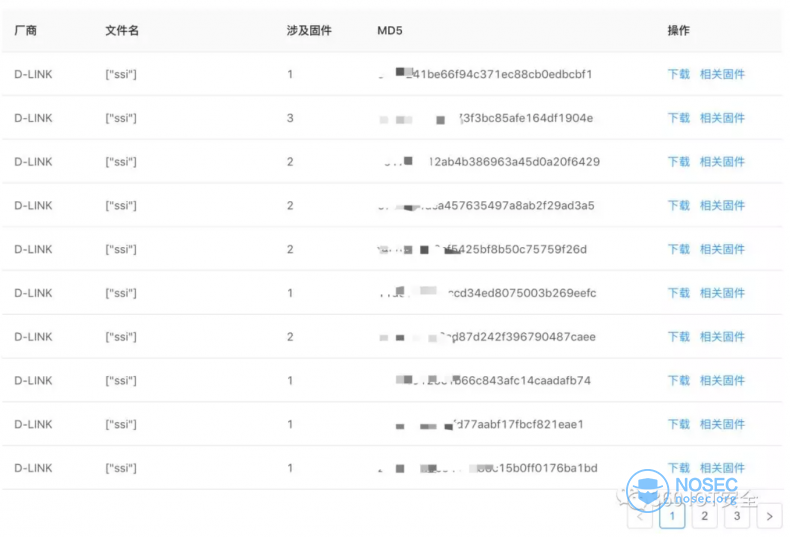Click the next page arrow
The height and width of the screenshot is (537, 790).
click(769, 516)
